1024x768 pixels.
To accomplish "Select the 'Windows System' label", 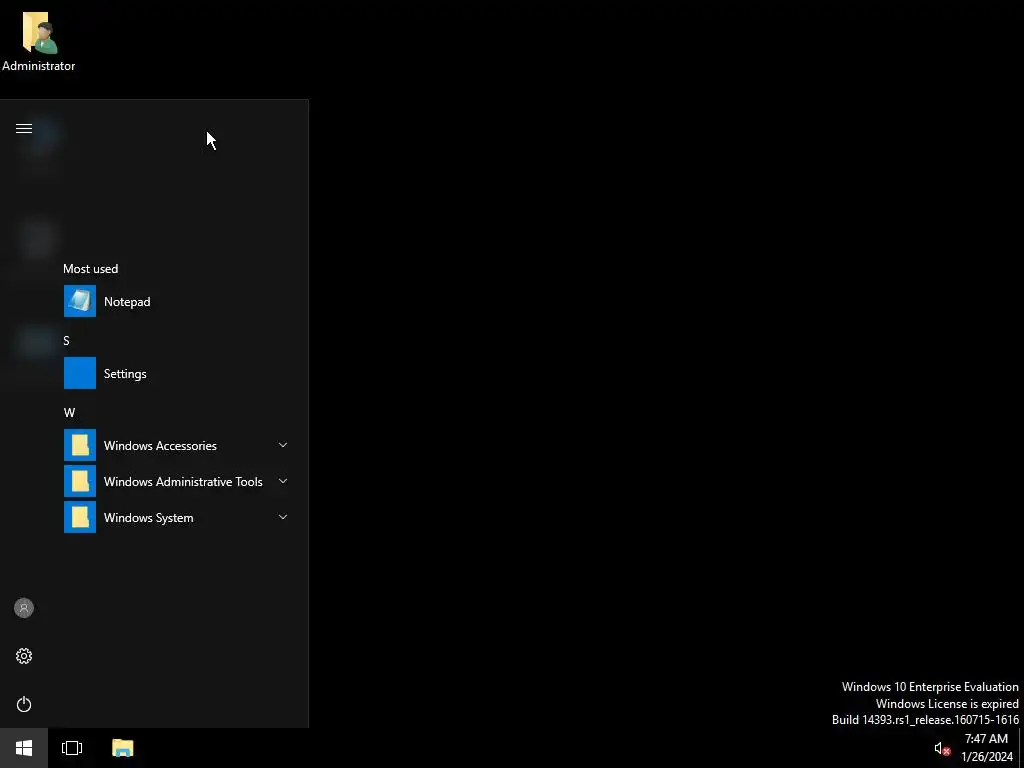I will pyautogui.click(x=148, y=517).
